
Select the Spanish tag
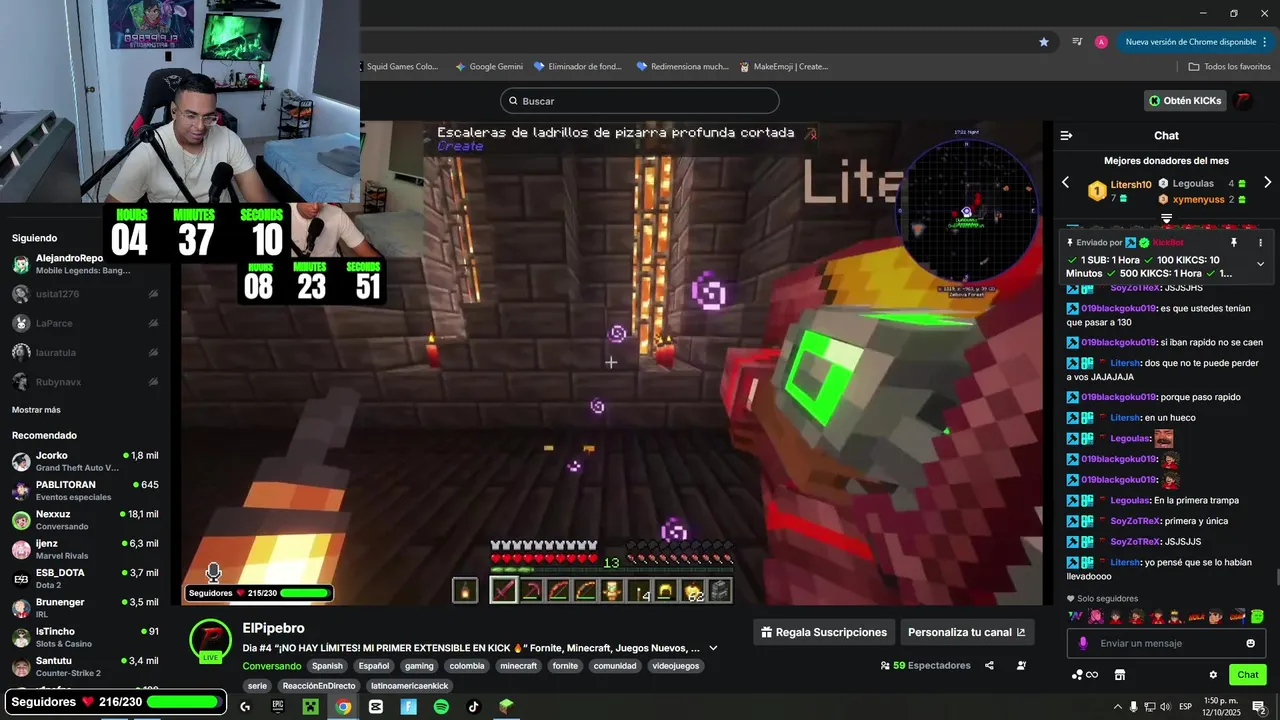pyautogui.click(x=327, y=666)
